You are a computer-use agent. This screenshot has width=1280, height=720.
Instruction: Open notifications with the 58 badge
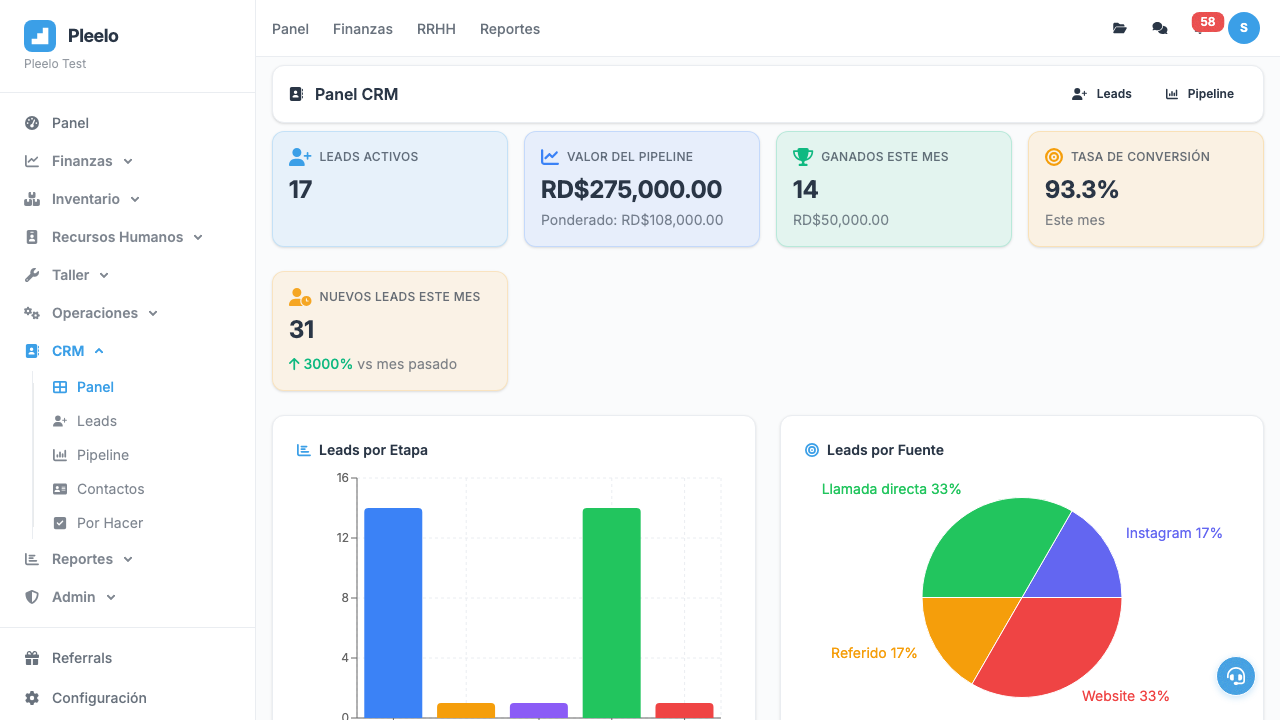pyautogui.click(x=1201, y=27)
